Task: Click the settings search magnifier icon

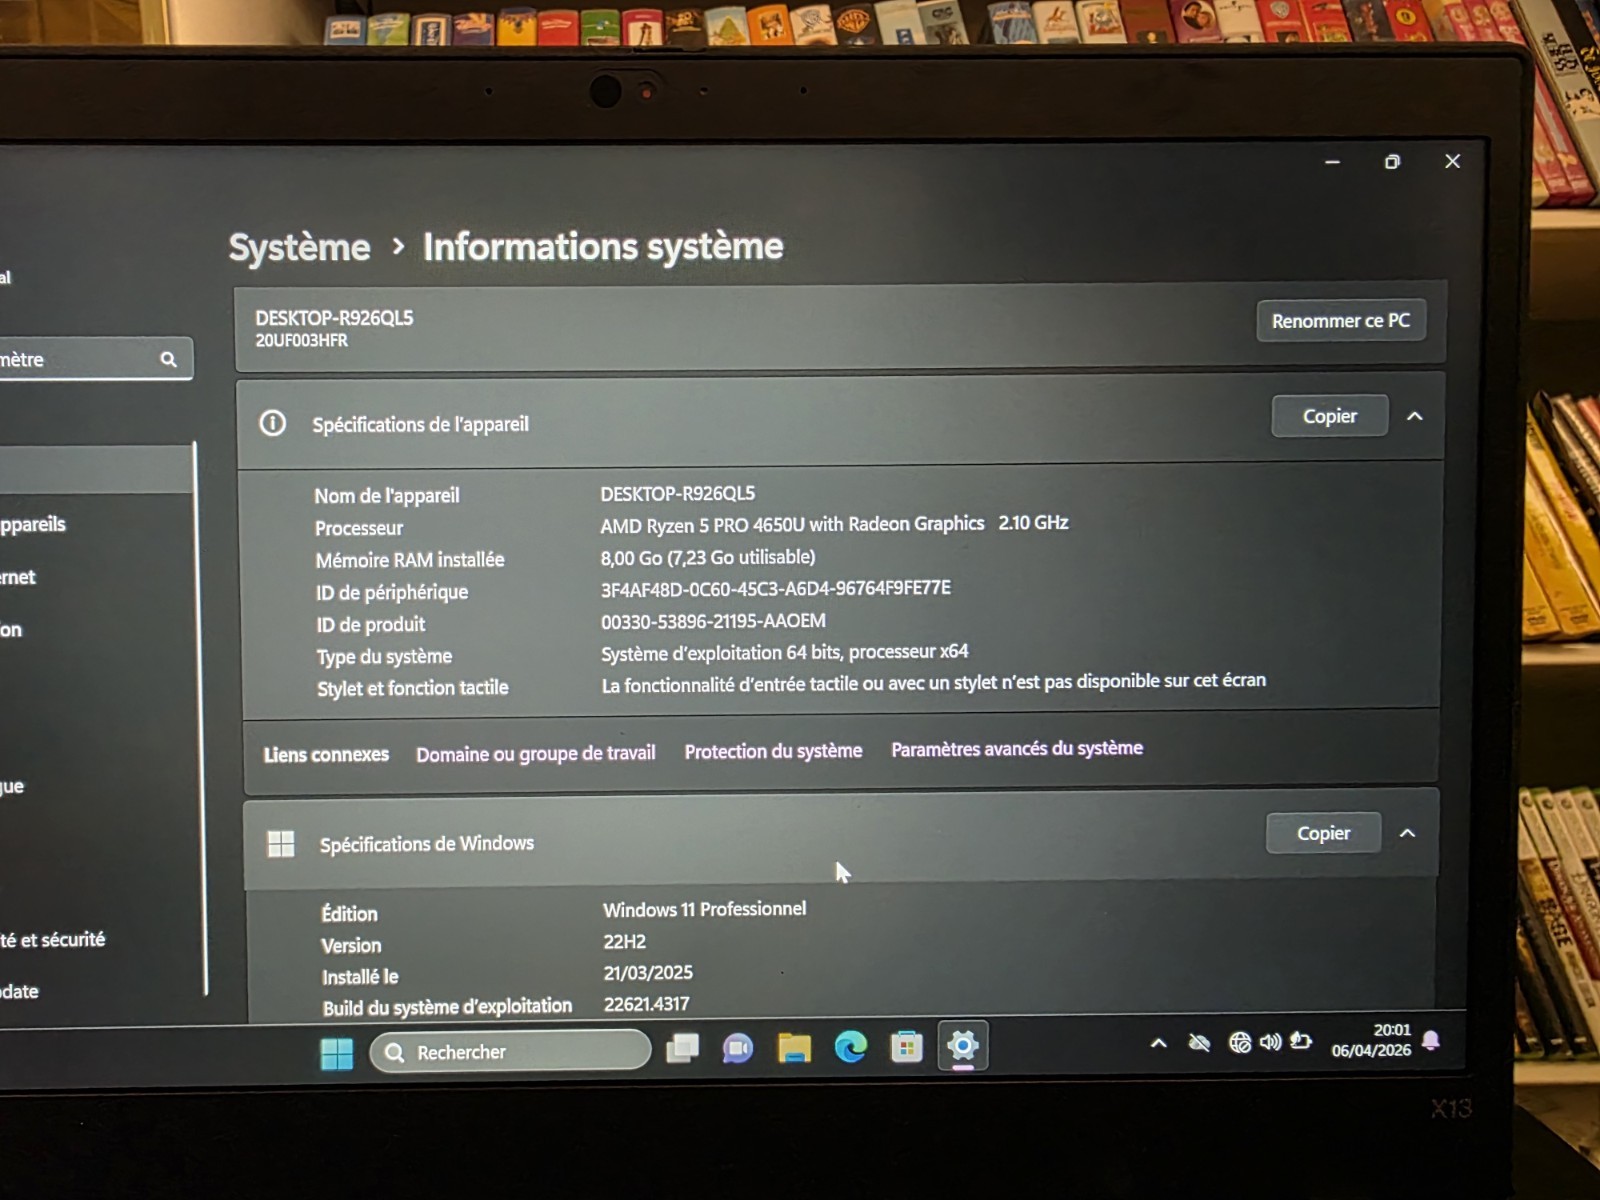Action: (168, 359)
